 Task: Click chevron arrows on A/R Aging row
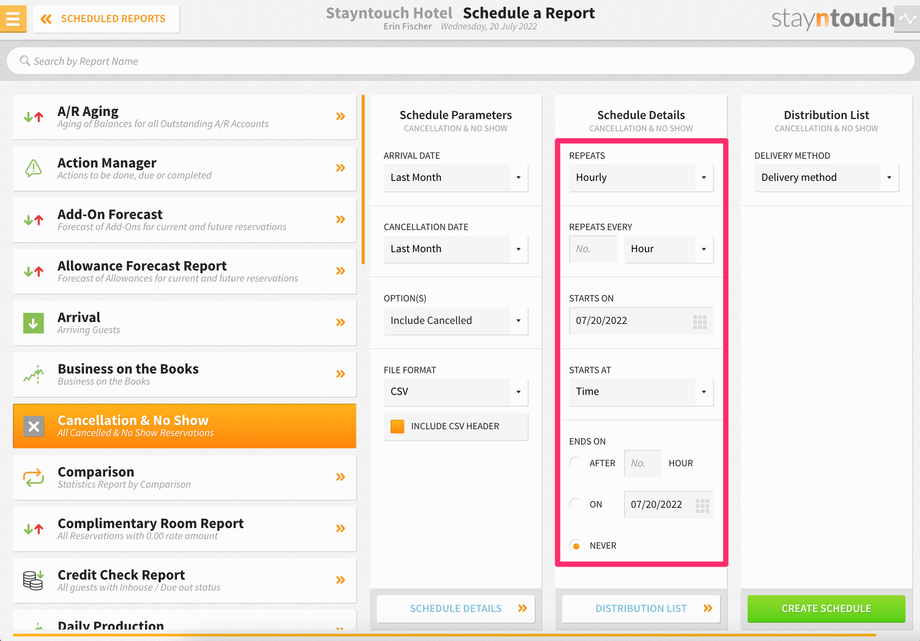[340, 116]
